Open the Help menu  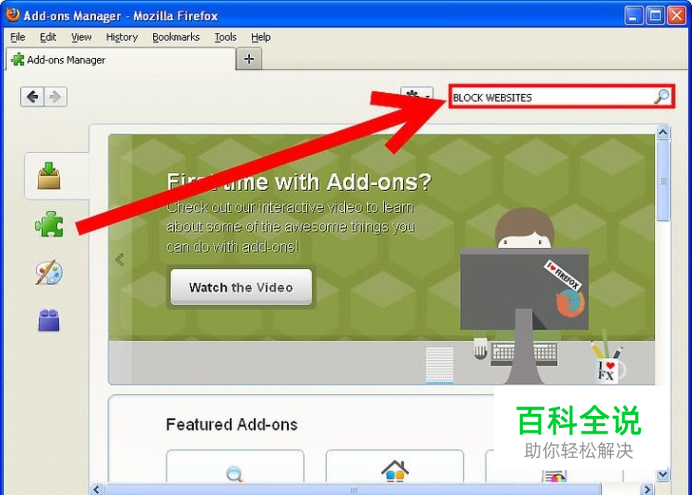tap(261, 37)
